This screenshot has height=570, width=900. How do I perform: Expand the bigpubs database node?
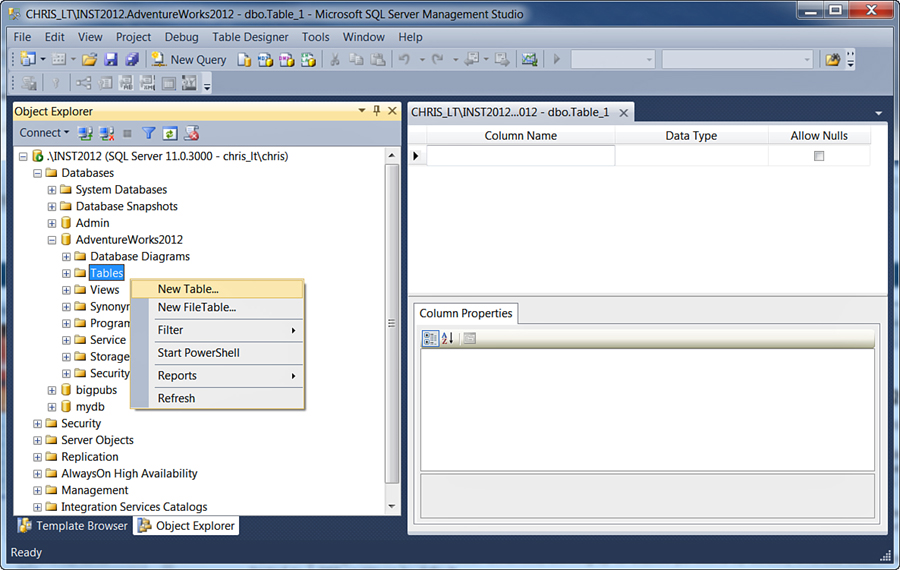(52, 390)
